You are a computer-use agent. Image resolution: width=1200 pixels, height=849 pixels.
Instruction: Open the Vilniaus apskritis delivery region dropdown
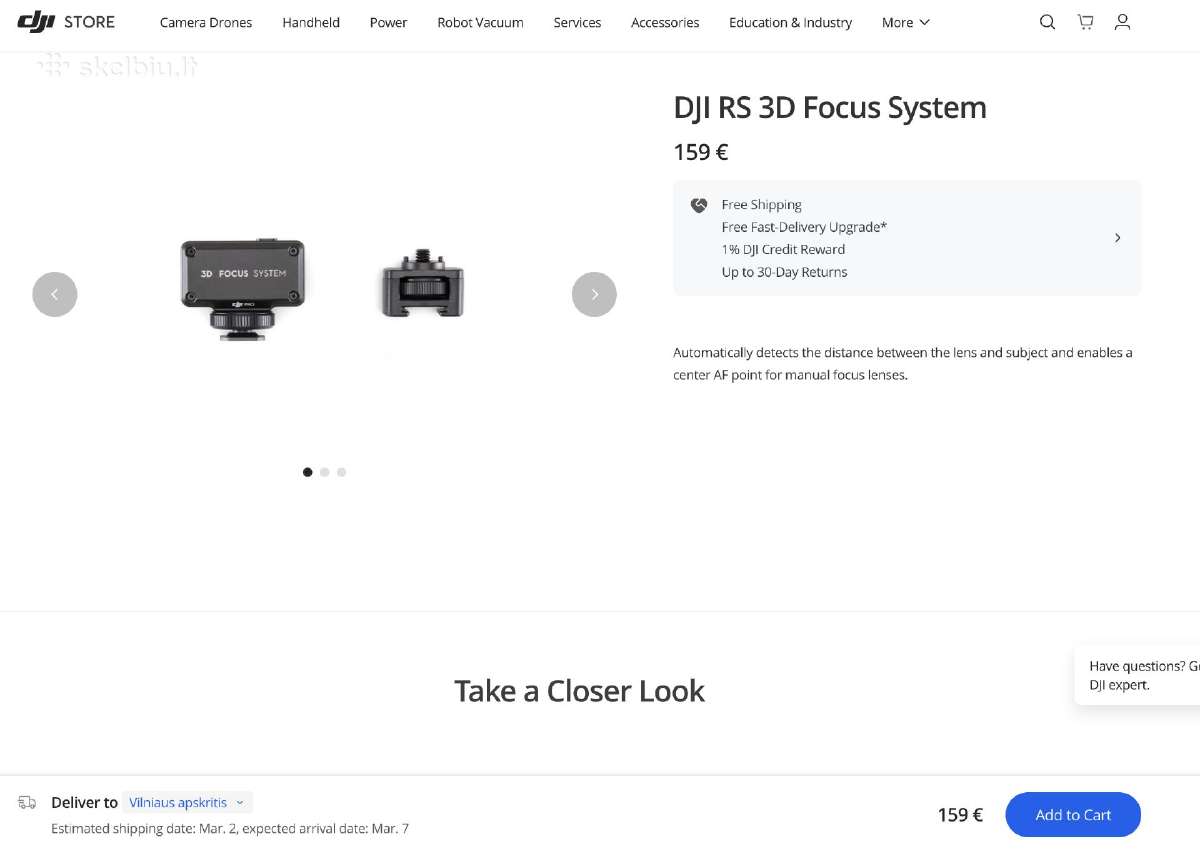[x=187, y=802]
